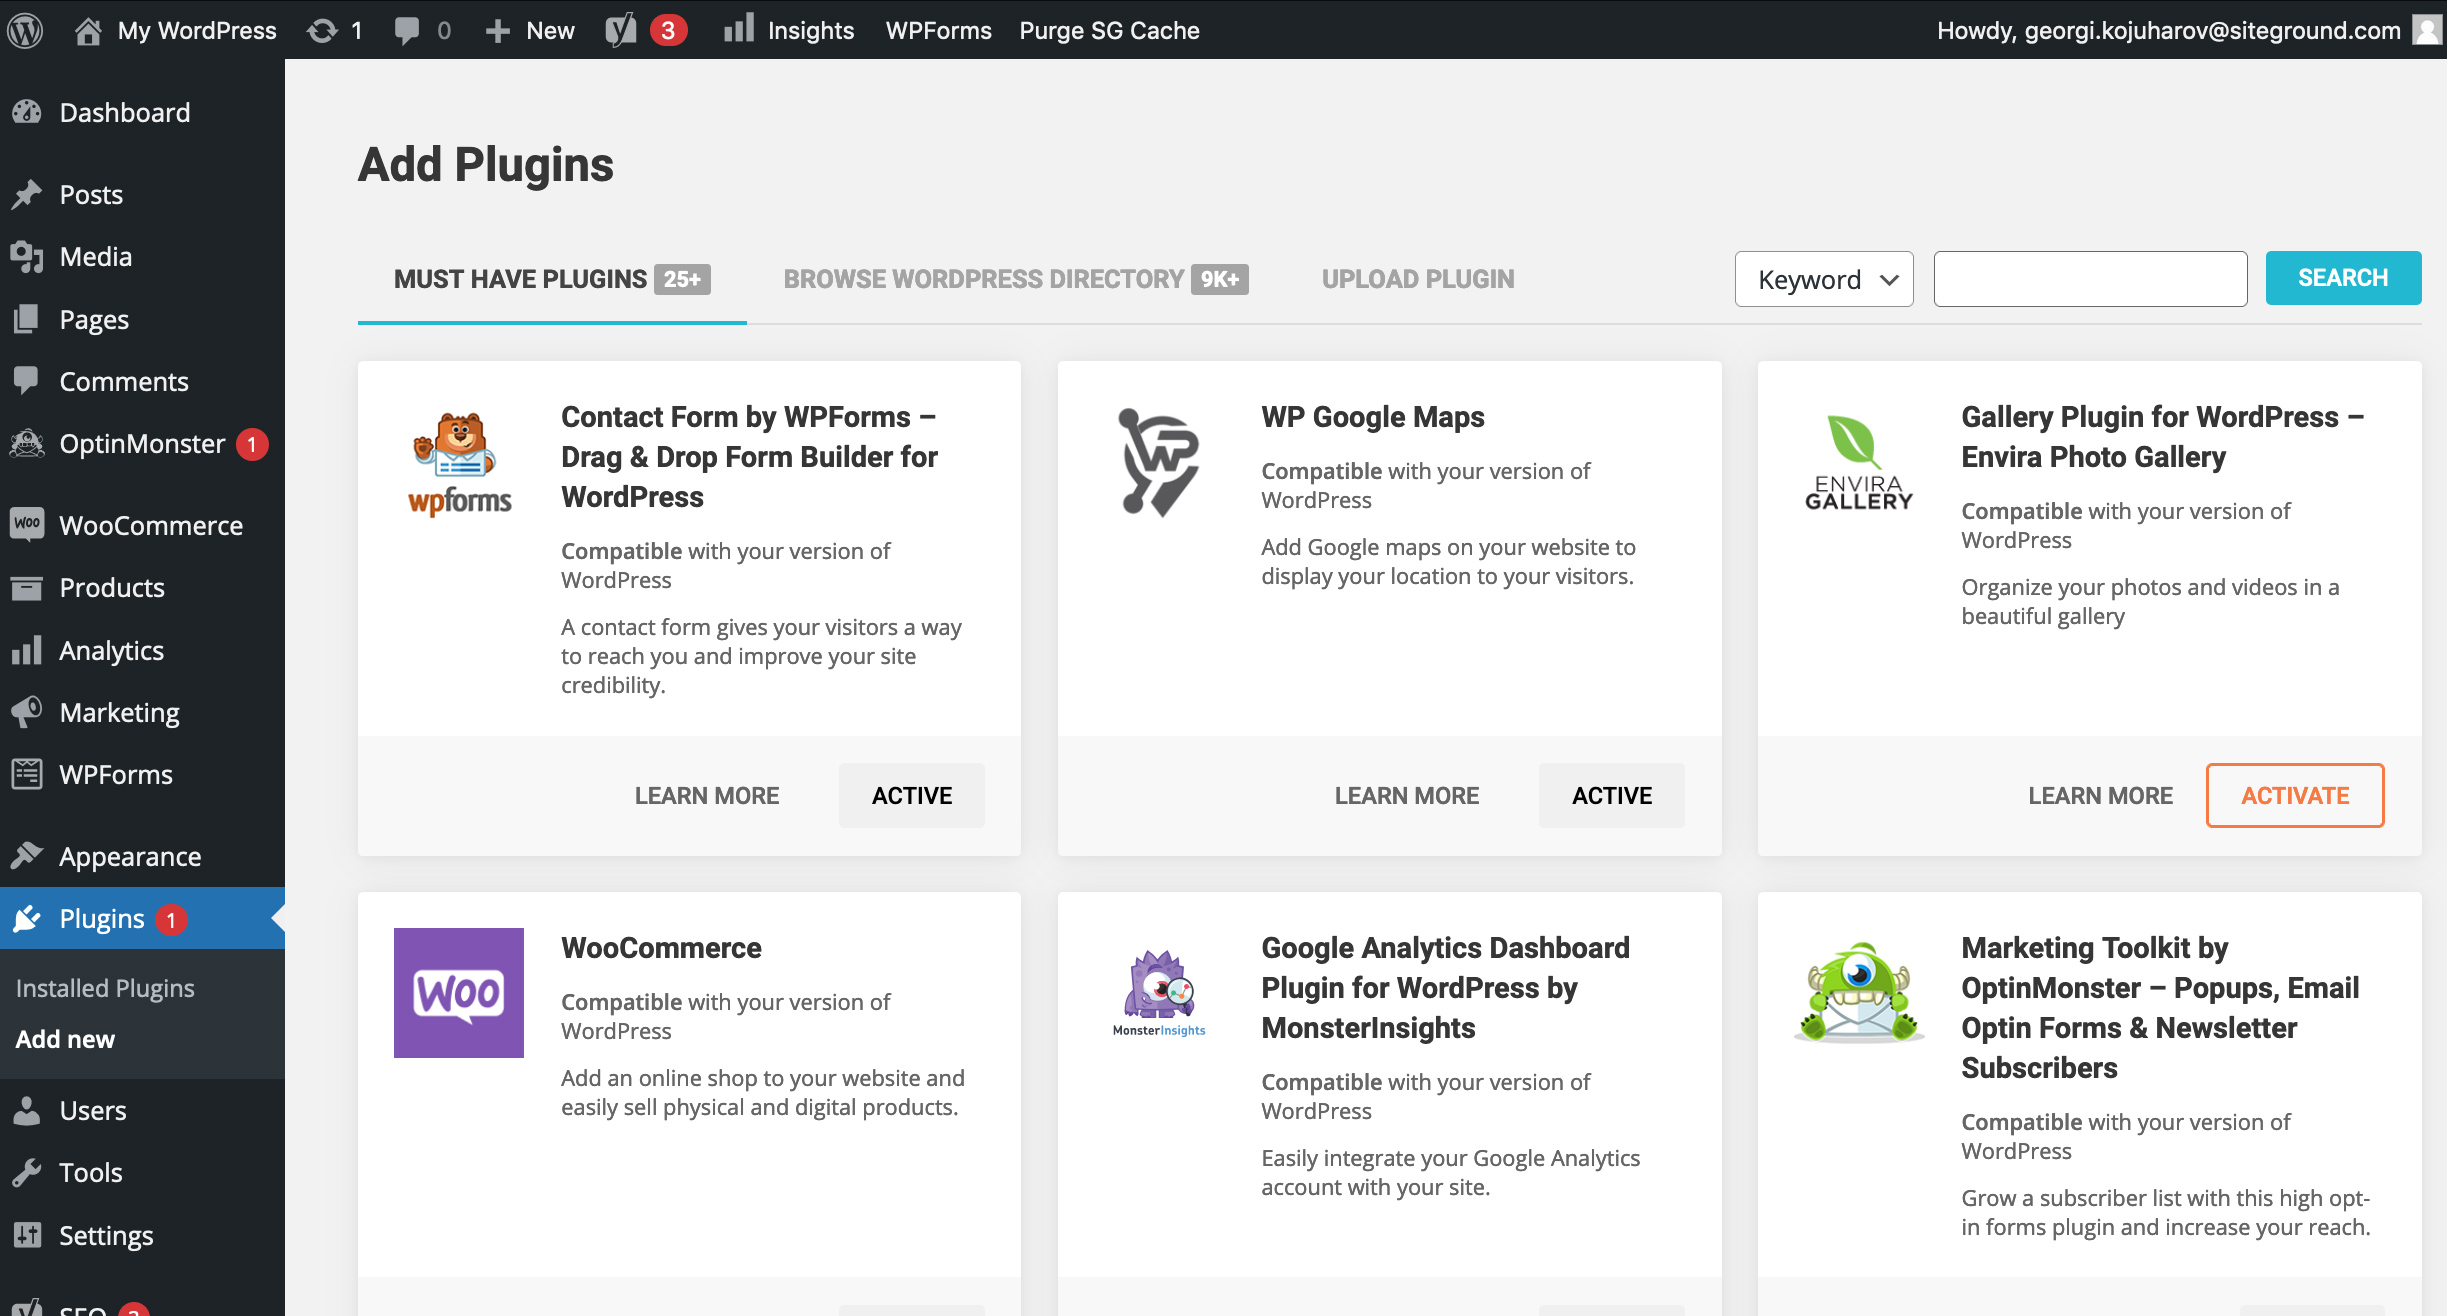Open the Gallery Plugin Envira Photo Gallery title
The height and width of the screenshot is (1316, 2447).
2162,437
